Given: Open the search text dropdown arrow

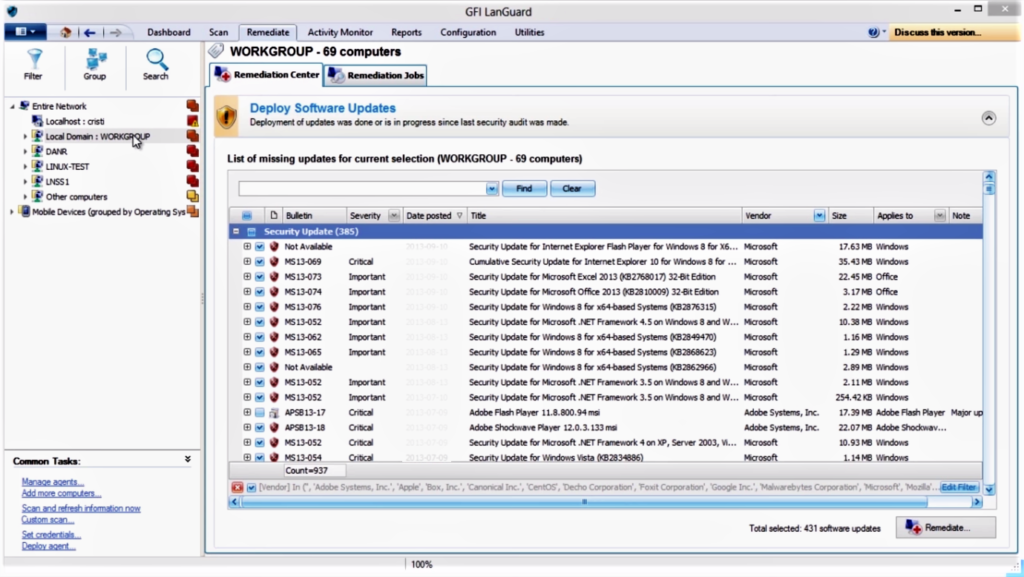Looking at the screenshot, I should 492,189.
